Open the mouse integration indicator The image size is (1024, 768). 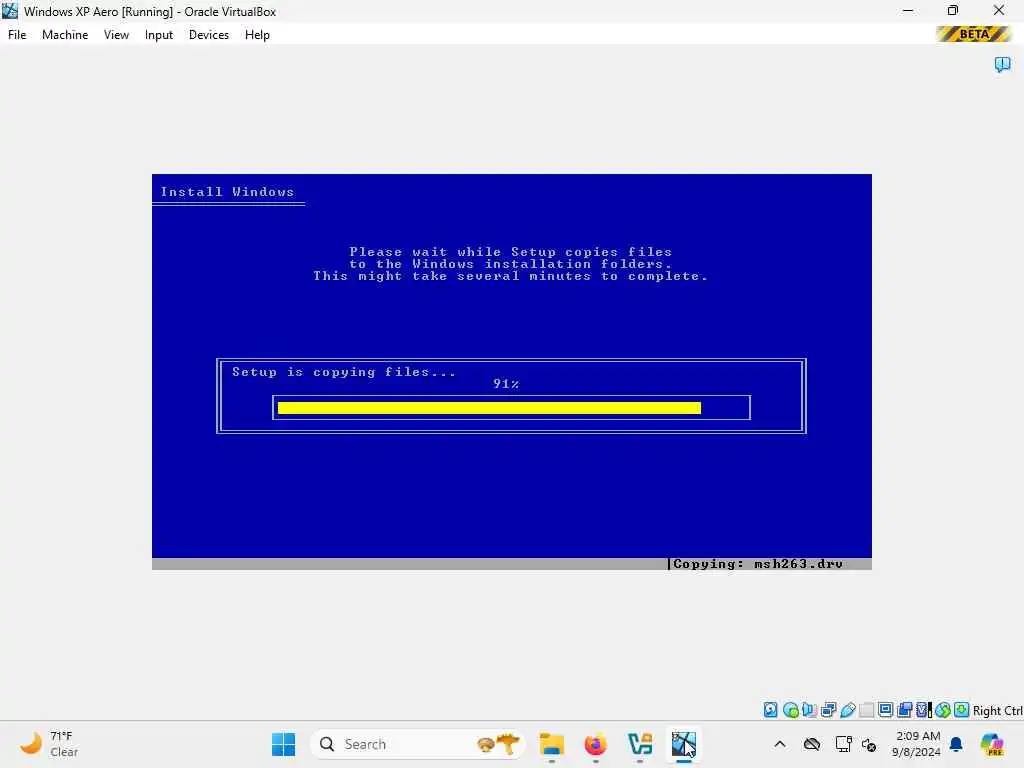click(942, 710)
